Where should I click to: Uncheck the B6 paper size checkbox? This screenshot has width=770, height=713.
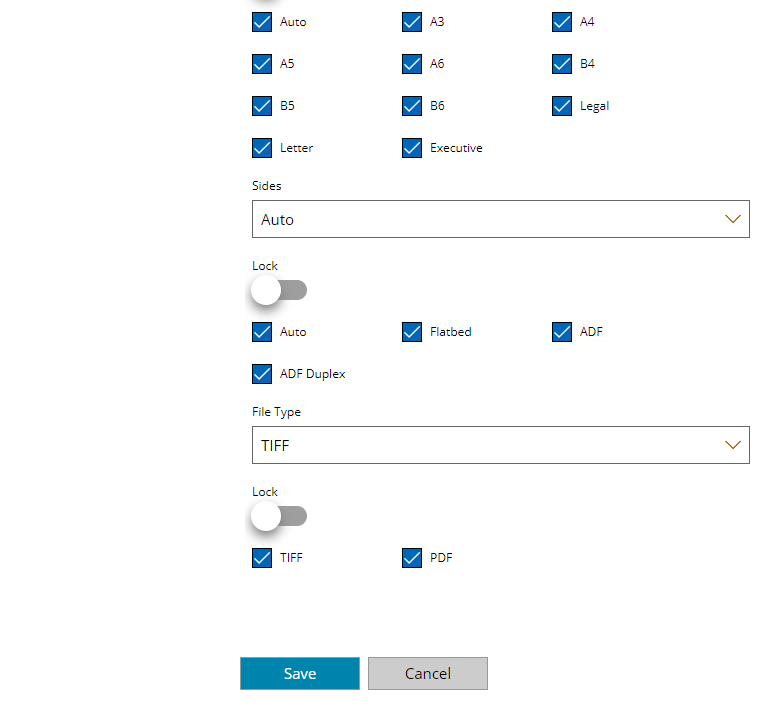[x=412, y=106]
